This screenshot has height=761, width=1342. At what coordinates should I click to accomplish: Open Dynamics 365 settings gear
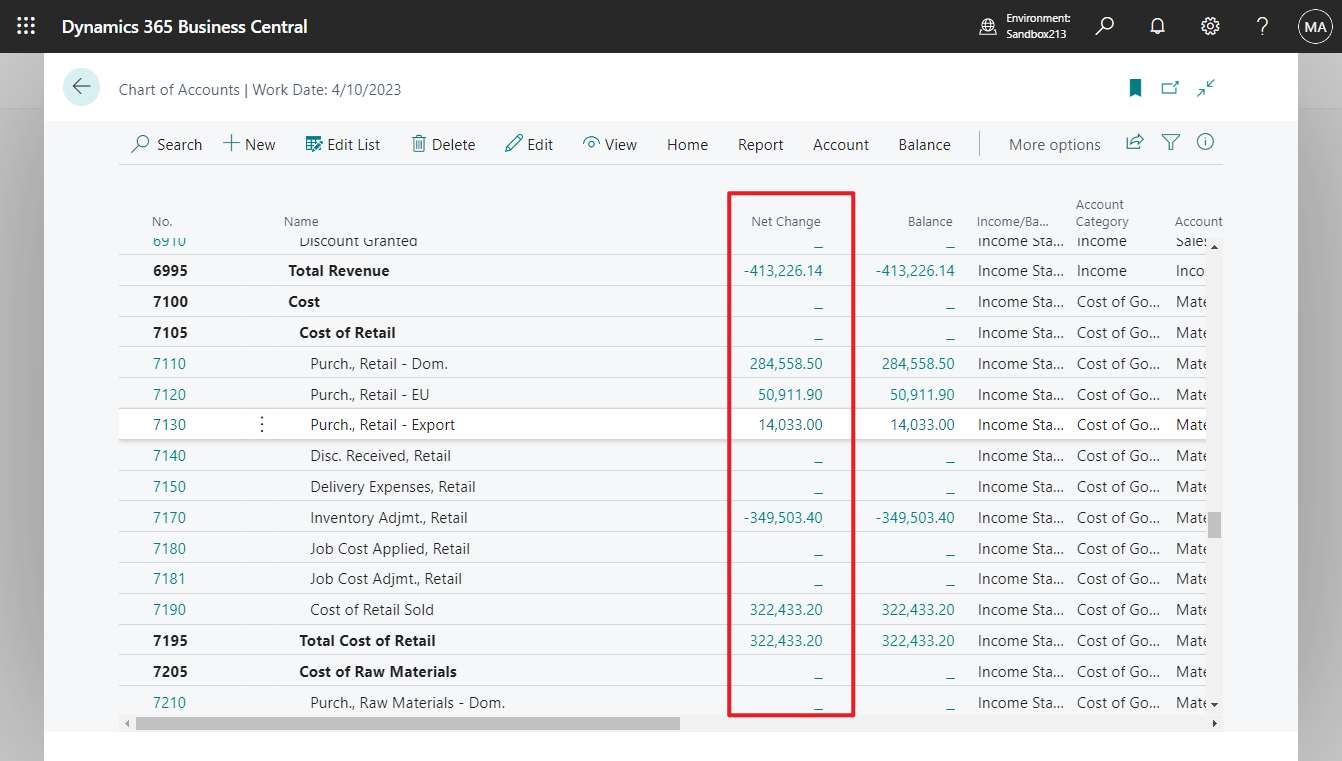[1210, 26]
